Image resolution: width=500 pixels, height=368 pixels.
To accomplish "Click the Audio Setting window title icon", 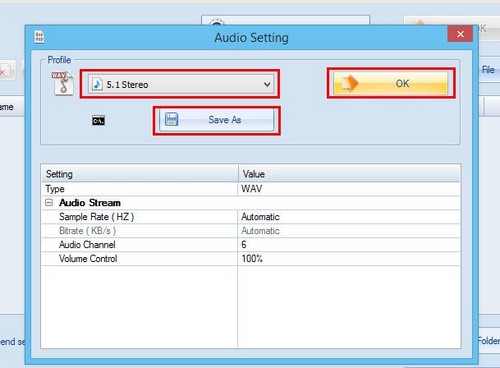I will pos(39,37).
